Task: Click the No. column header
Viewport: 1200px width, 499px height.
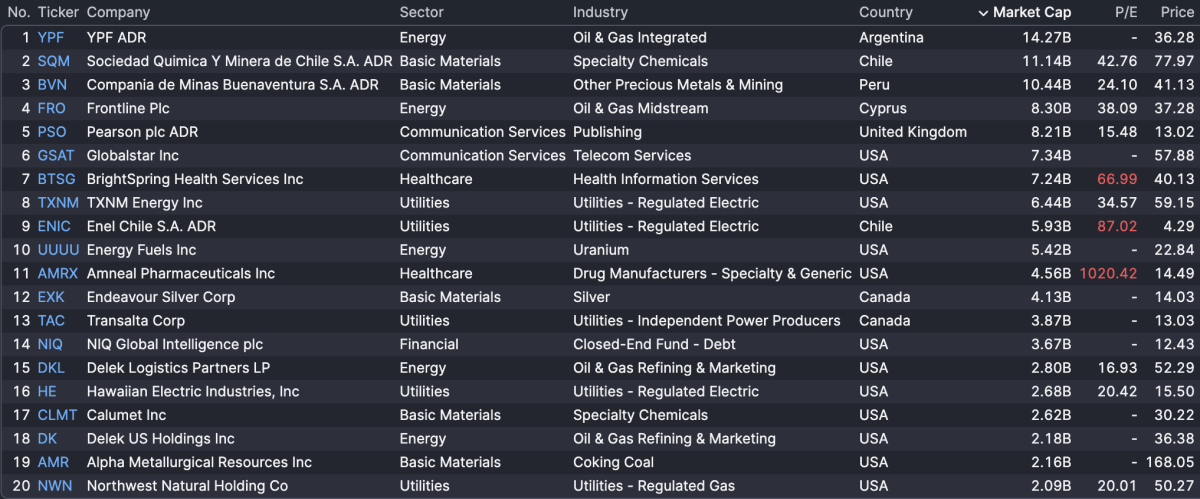Action: 18,13
